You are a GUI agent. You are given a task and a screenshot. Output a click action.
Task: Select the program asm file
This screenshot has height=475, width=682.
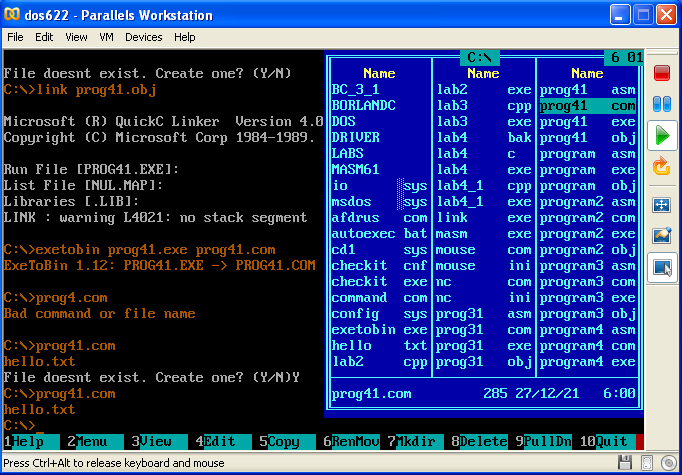[x=588, y=154]
